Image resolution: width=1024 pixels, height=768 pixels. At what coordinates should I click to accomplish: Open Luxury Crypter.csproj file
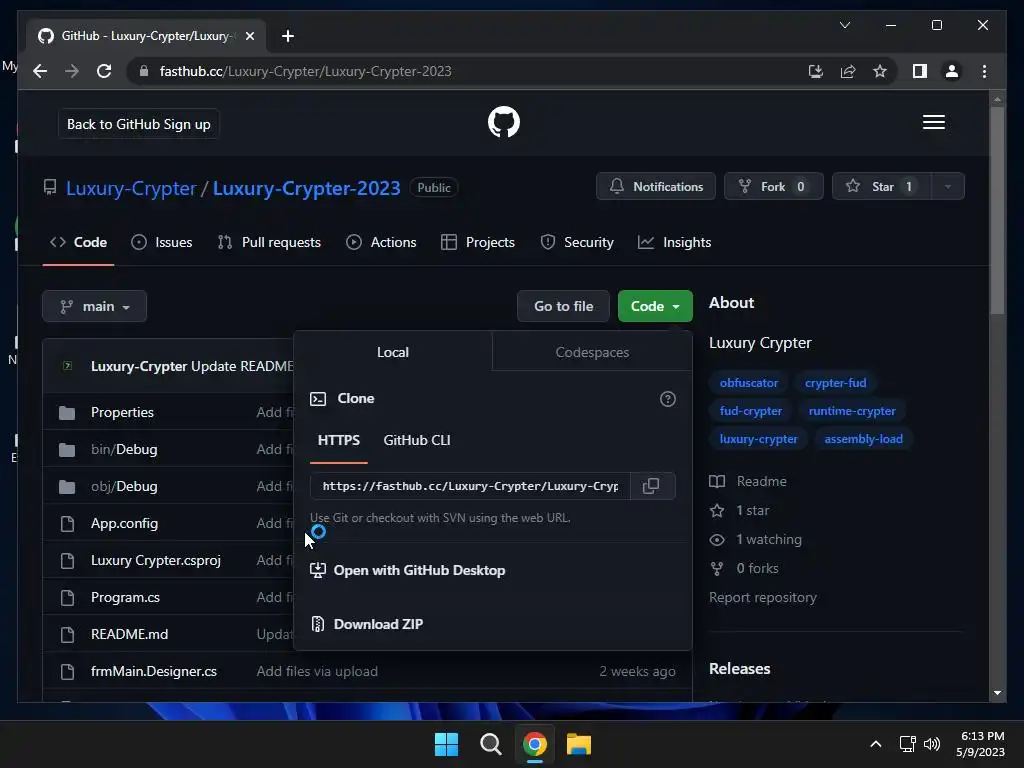tap(156, 560)
